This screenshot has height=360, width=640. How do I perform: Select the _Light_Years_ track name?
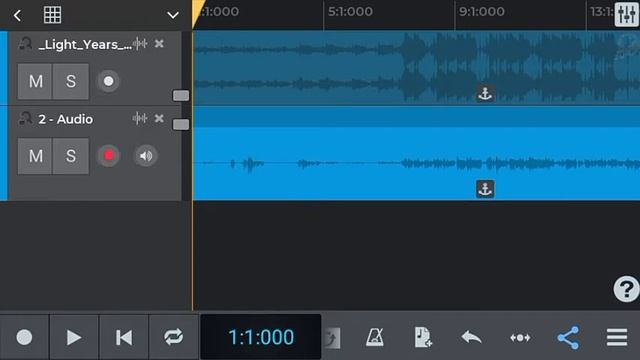coord(85,44)
